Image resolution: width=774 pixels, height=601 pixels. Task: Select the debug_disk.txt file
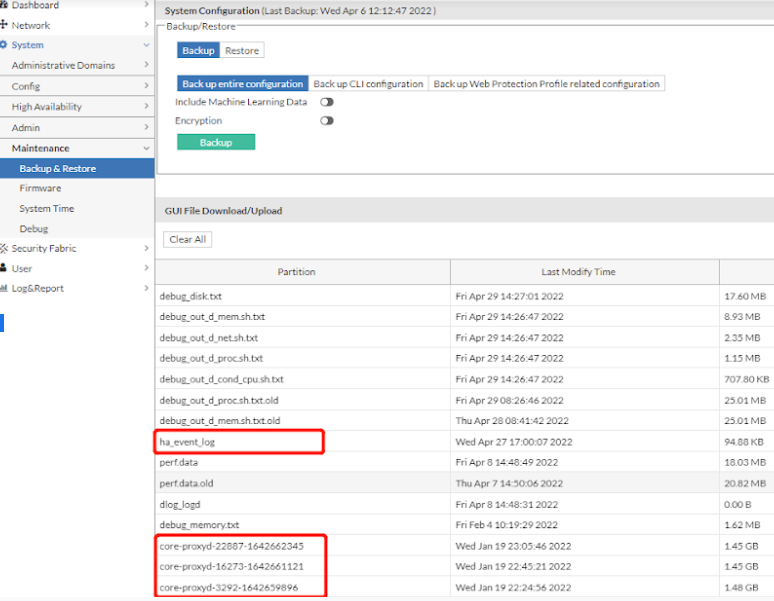coord(191,296)
